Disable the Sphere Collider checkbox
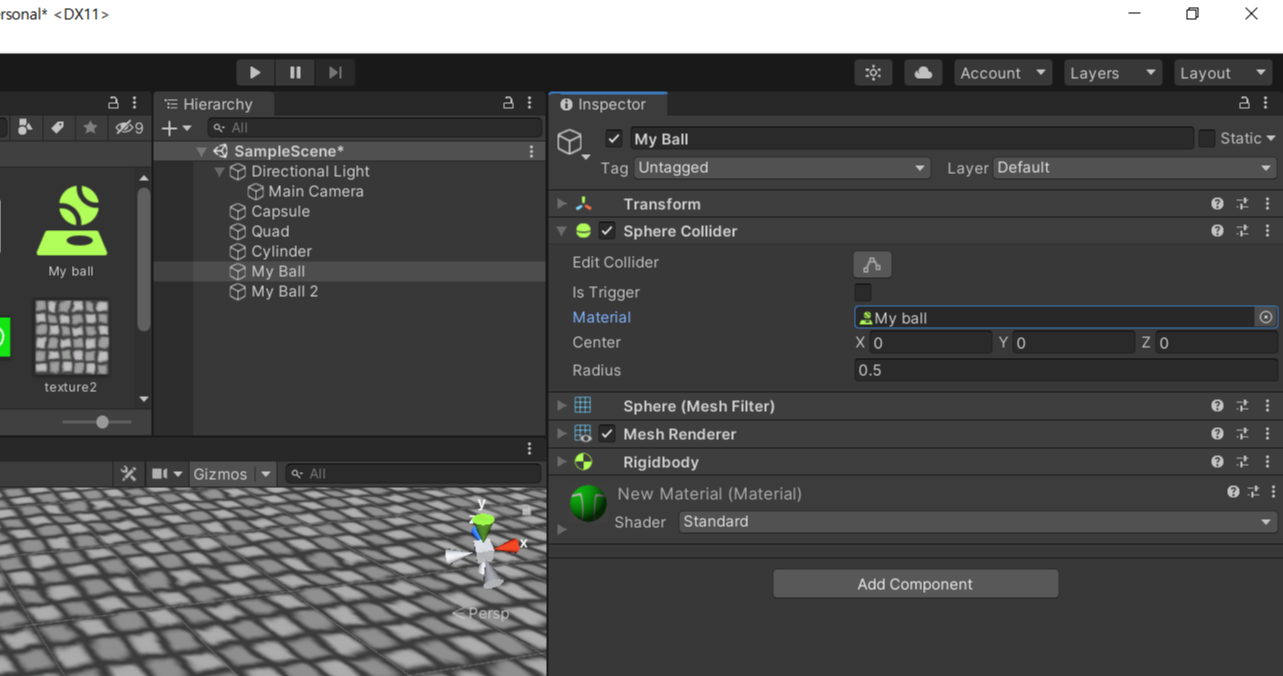The width and height of the screenshot is (1283, 676). pyautogui.click(x=607, y=231)
